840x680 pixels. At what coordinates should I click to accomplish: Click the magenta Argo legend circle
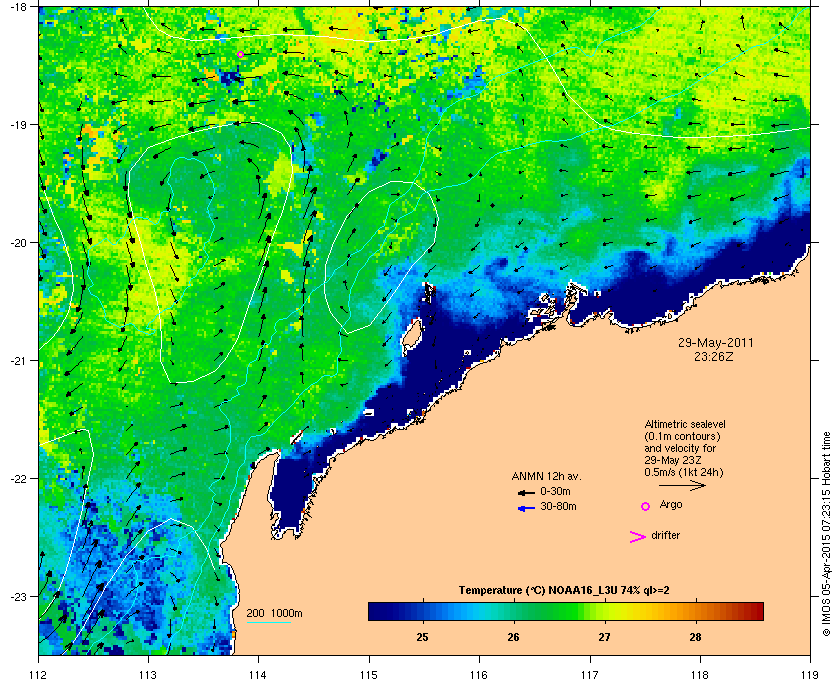click(x=646, y=506)
